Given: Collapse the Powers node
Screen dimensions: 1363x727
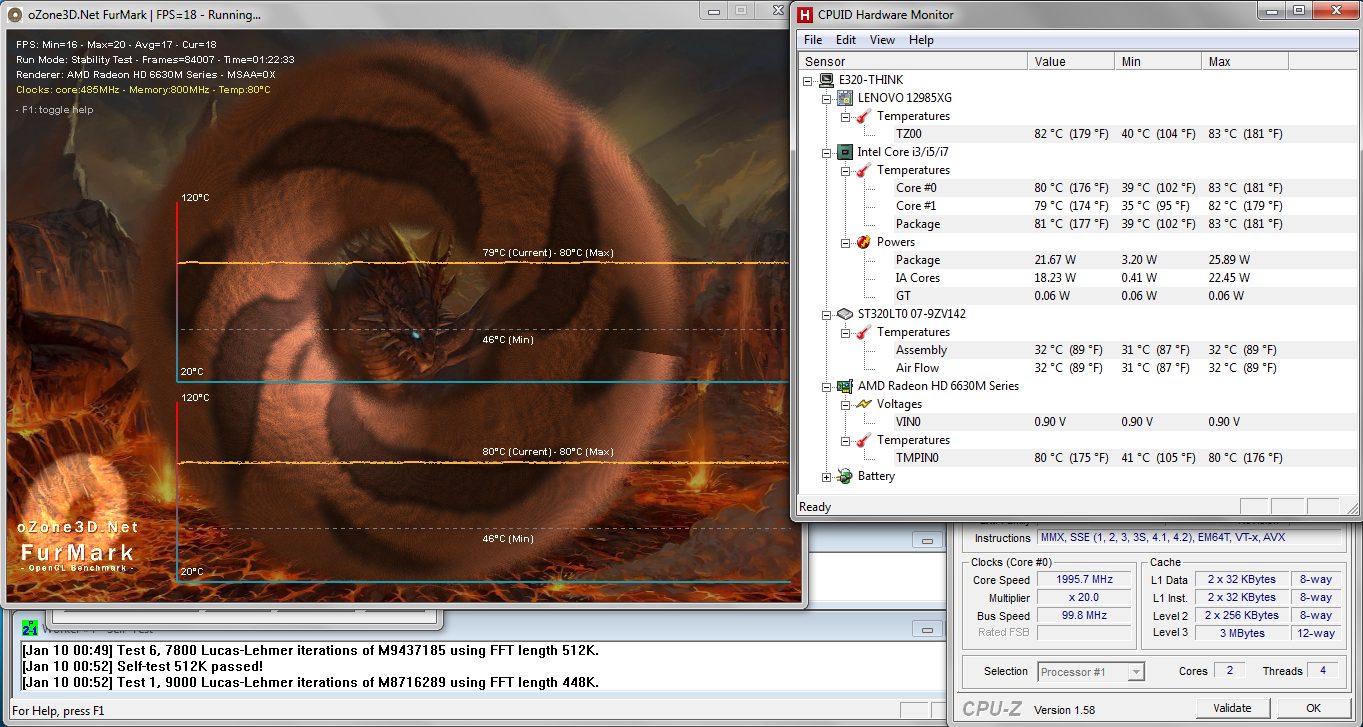Looking at the screenshot, I should (845, 242).
